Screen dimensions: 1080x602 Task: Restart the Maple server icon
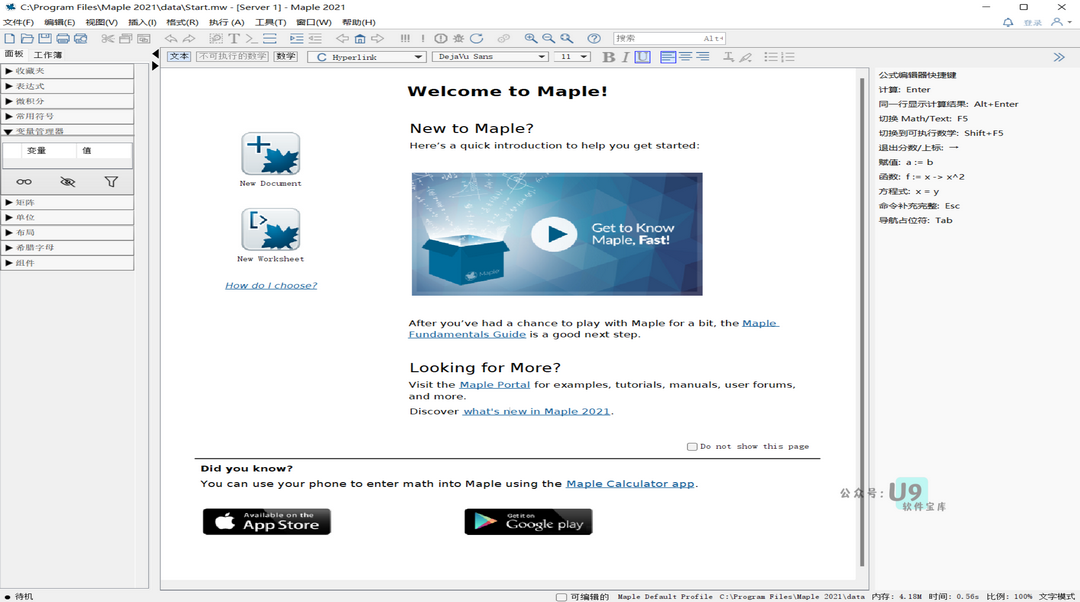click(477, 39)
